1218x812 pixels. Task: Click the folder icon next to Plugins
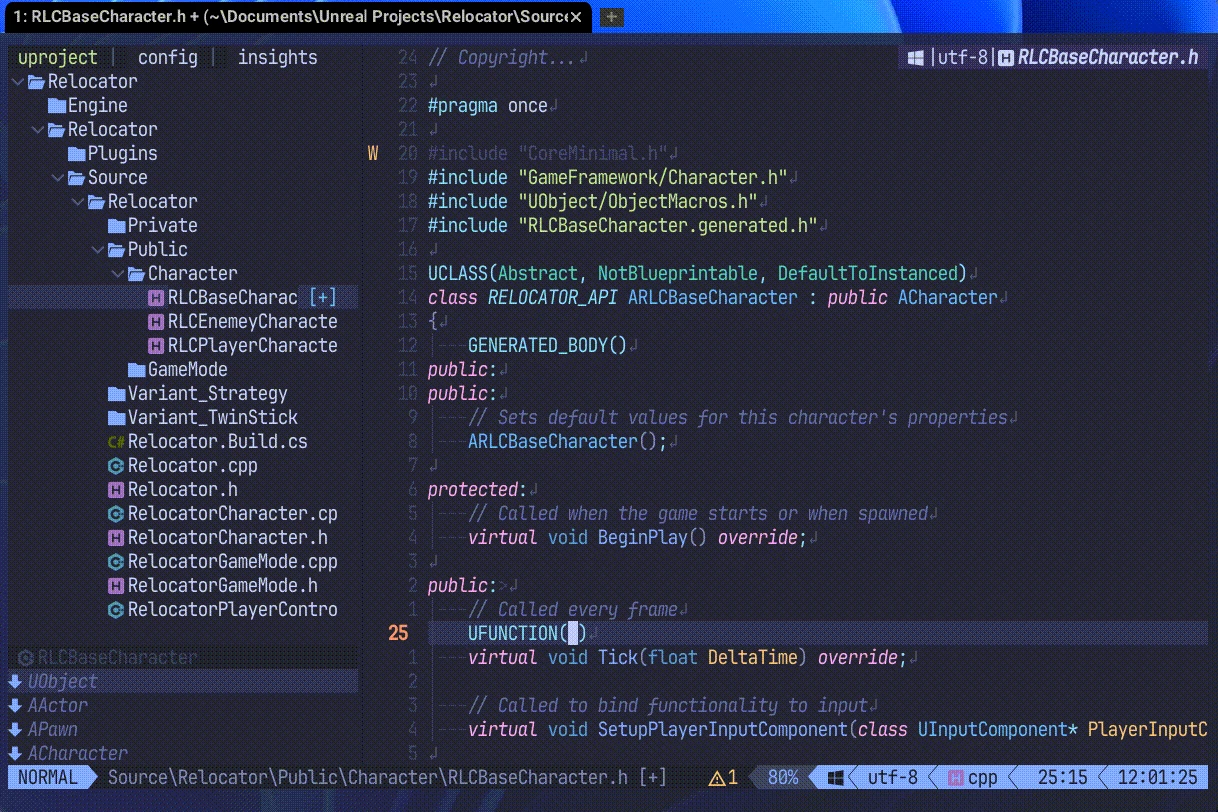click(x=75, y=153)
